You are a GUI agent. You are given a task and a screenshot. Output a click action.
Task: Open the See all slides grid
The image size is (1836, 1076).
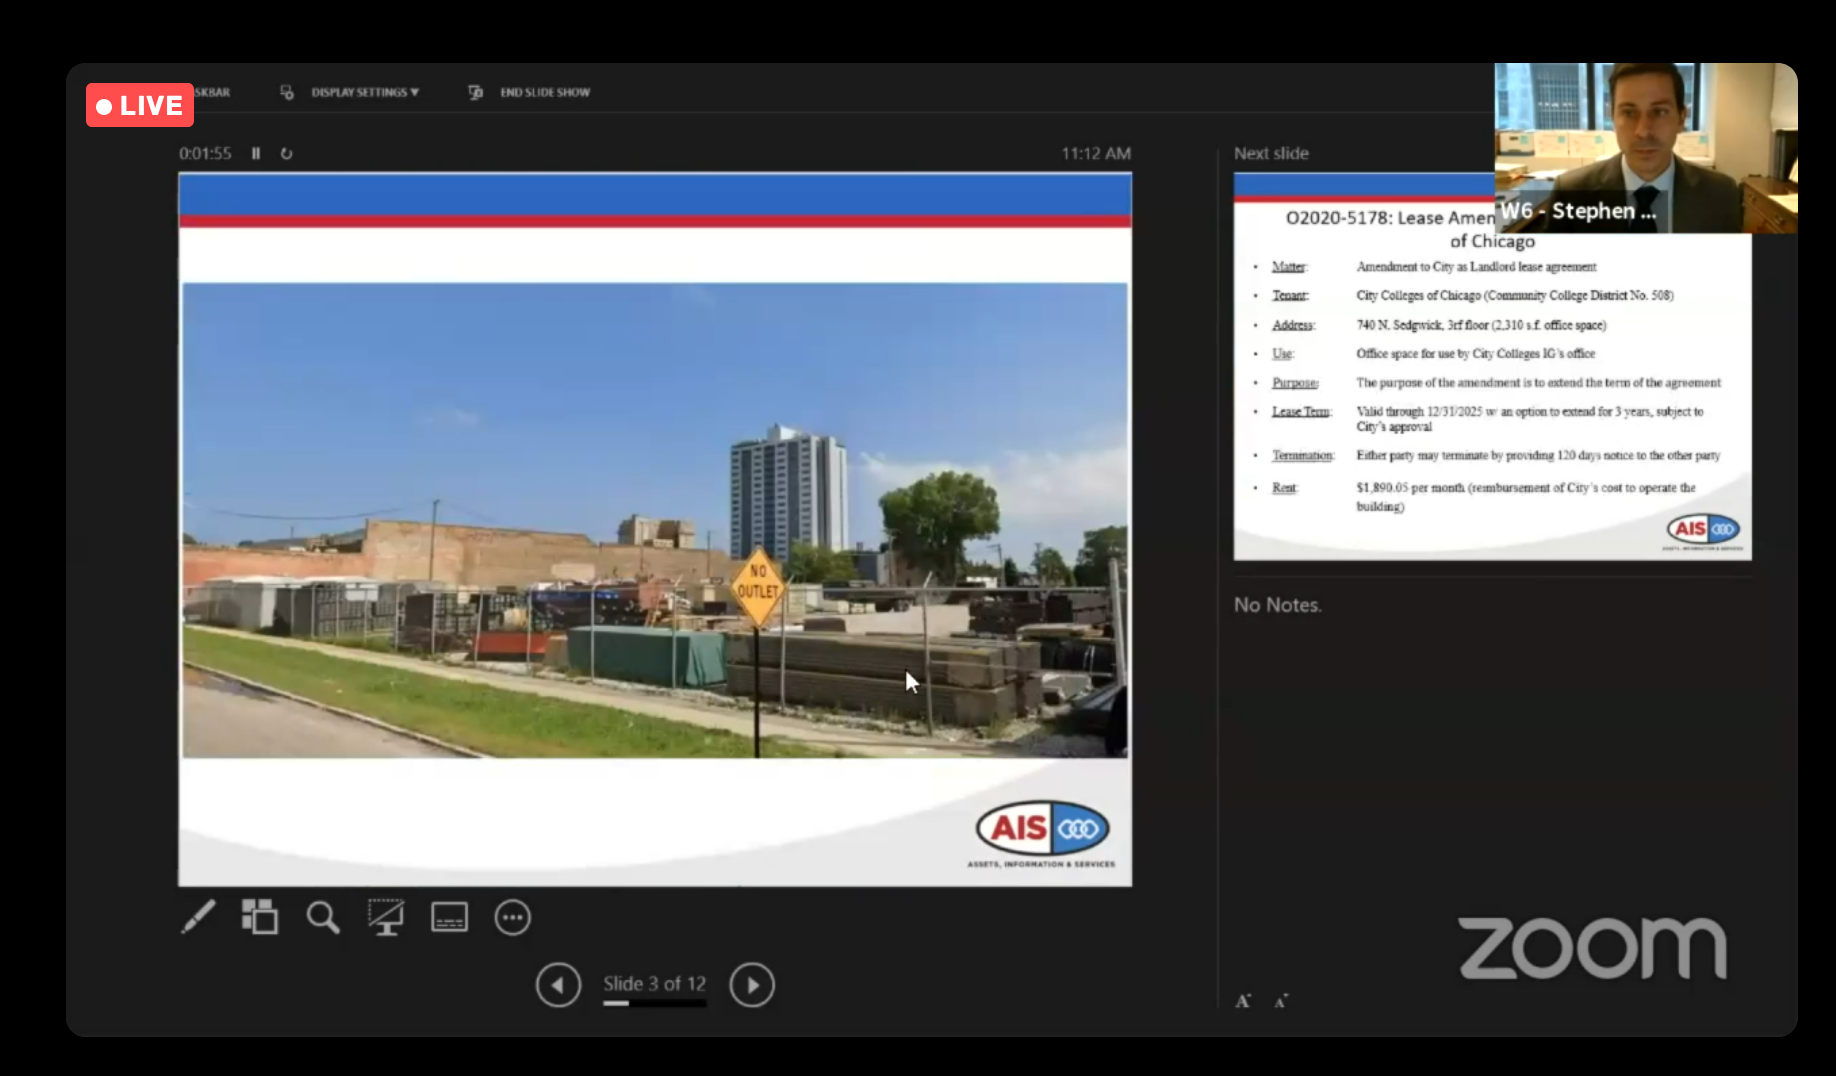coord(260,917)
